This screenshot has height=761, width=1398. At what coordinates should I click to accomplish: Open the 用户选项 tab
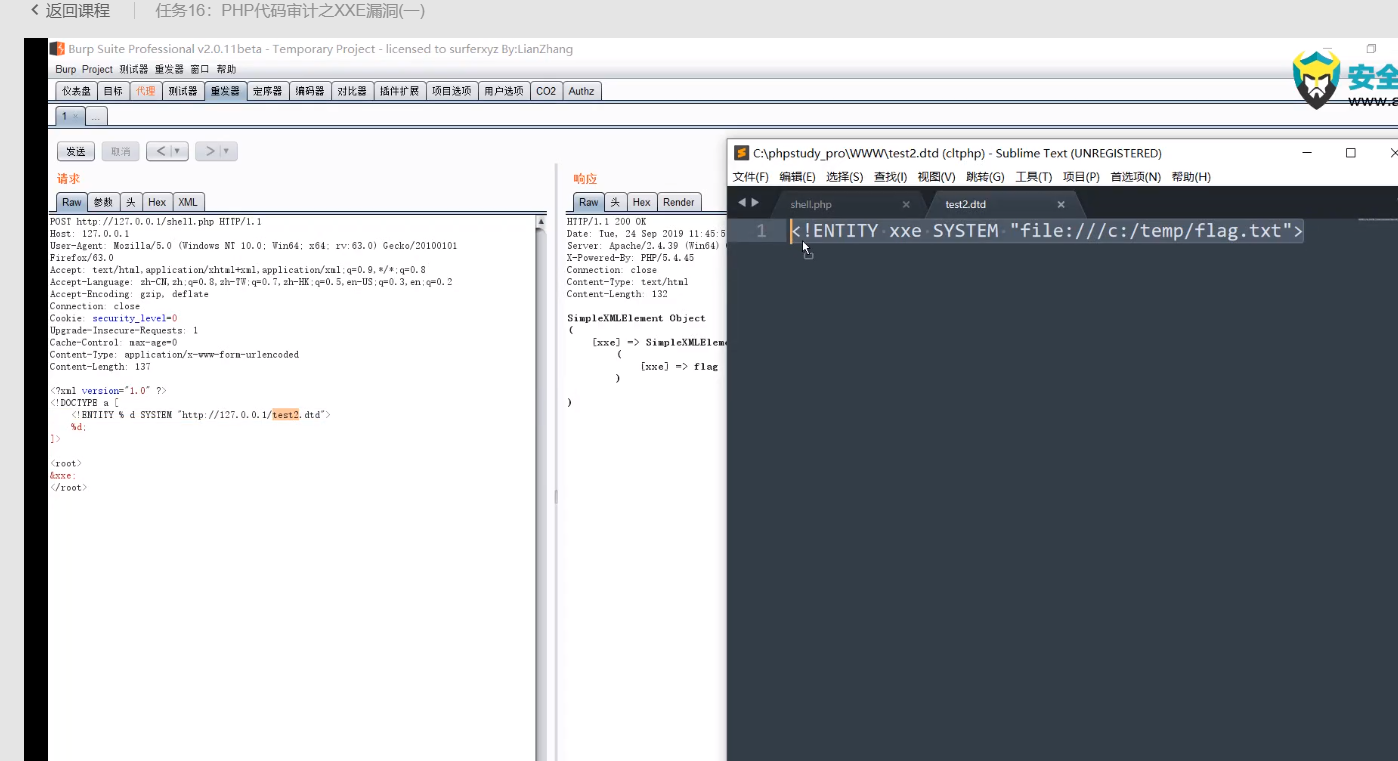pyautogui.click(x=504, y=91)
